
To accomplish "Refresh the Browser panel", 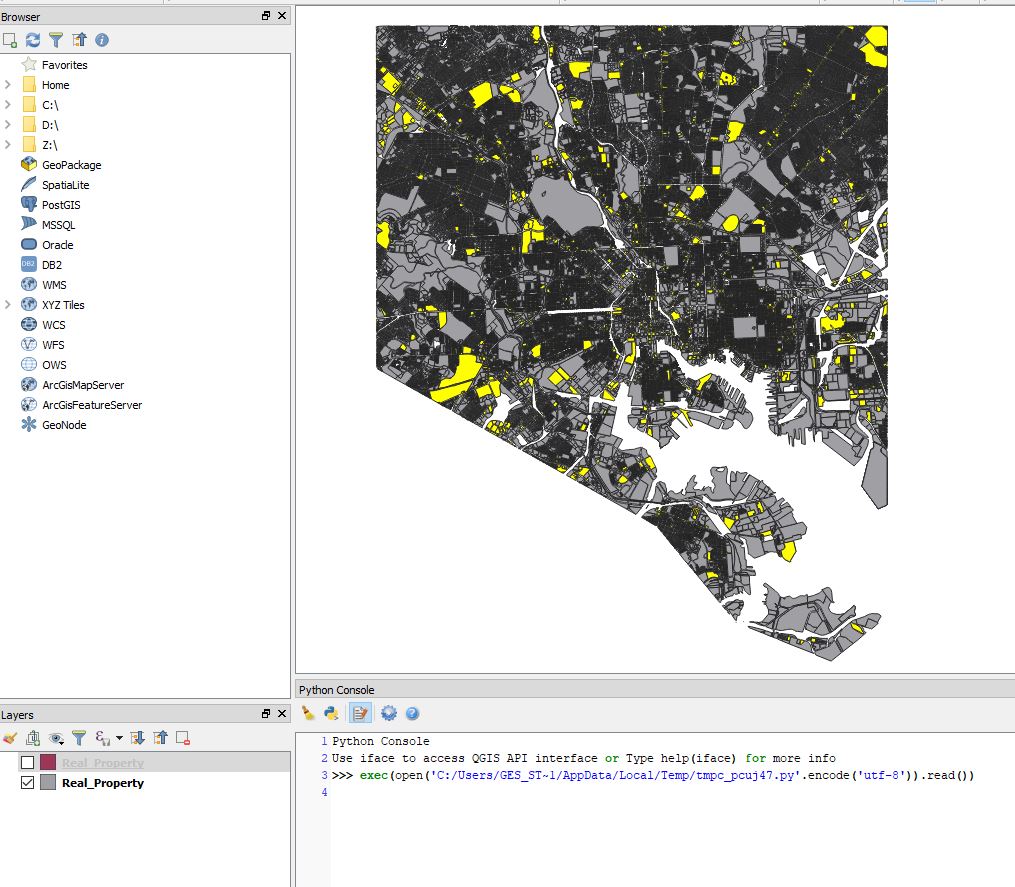I will [33, 40].
